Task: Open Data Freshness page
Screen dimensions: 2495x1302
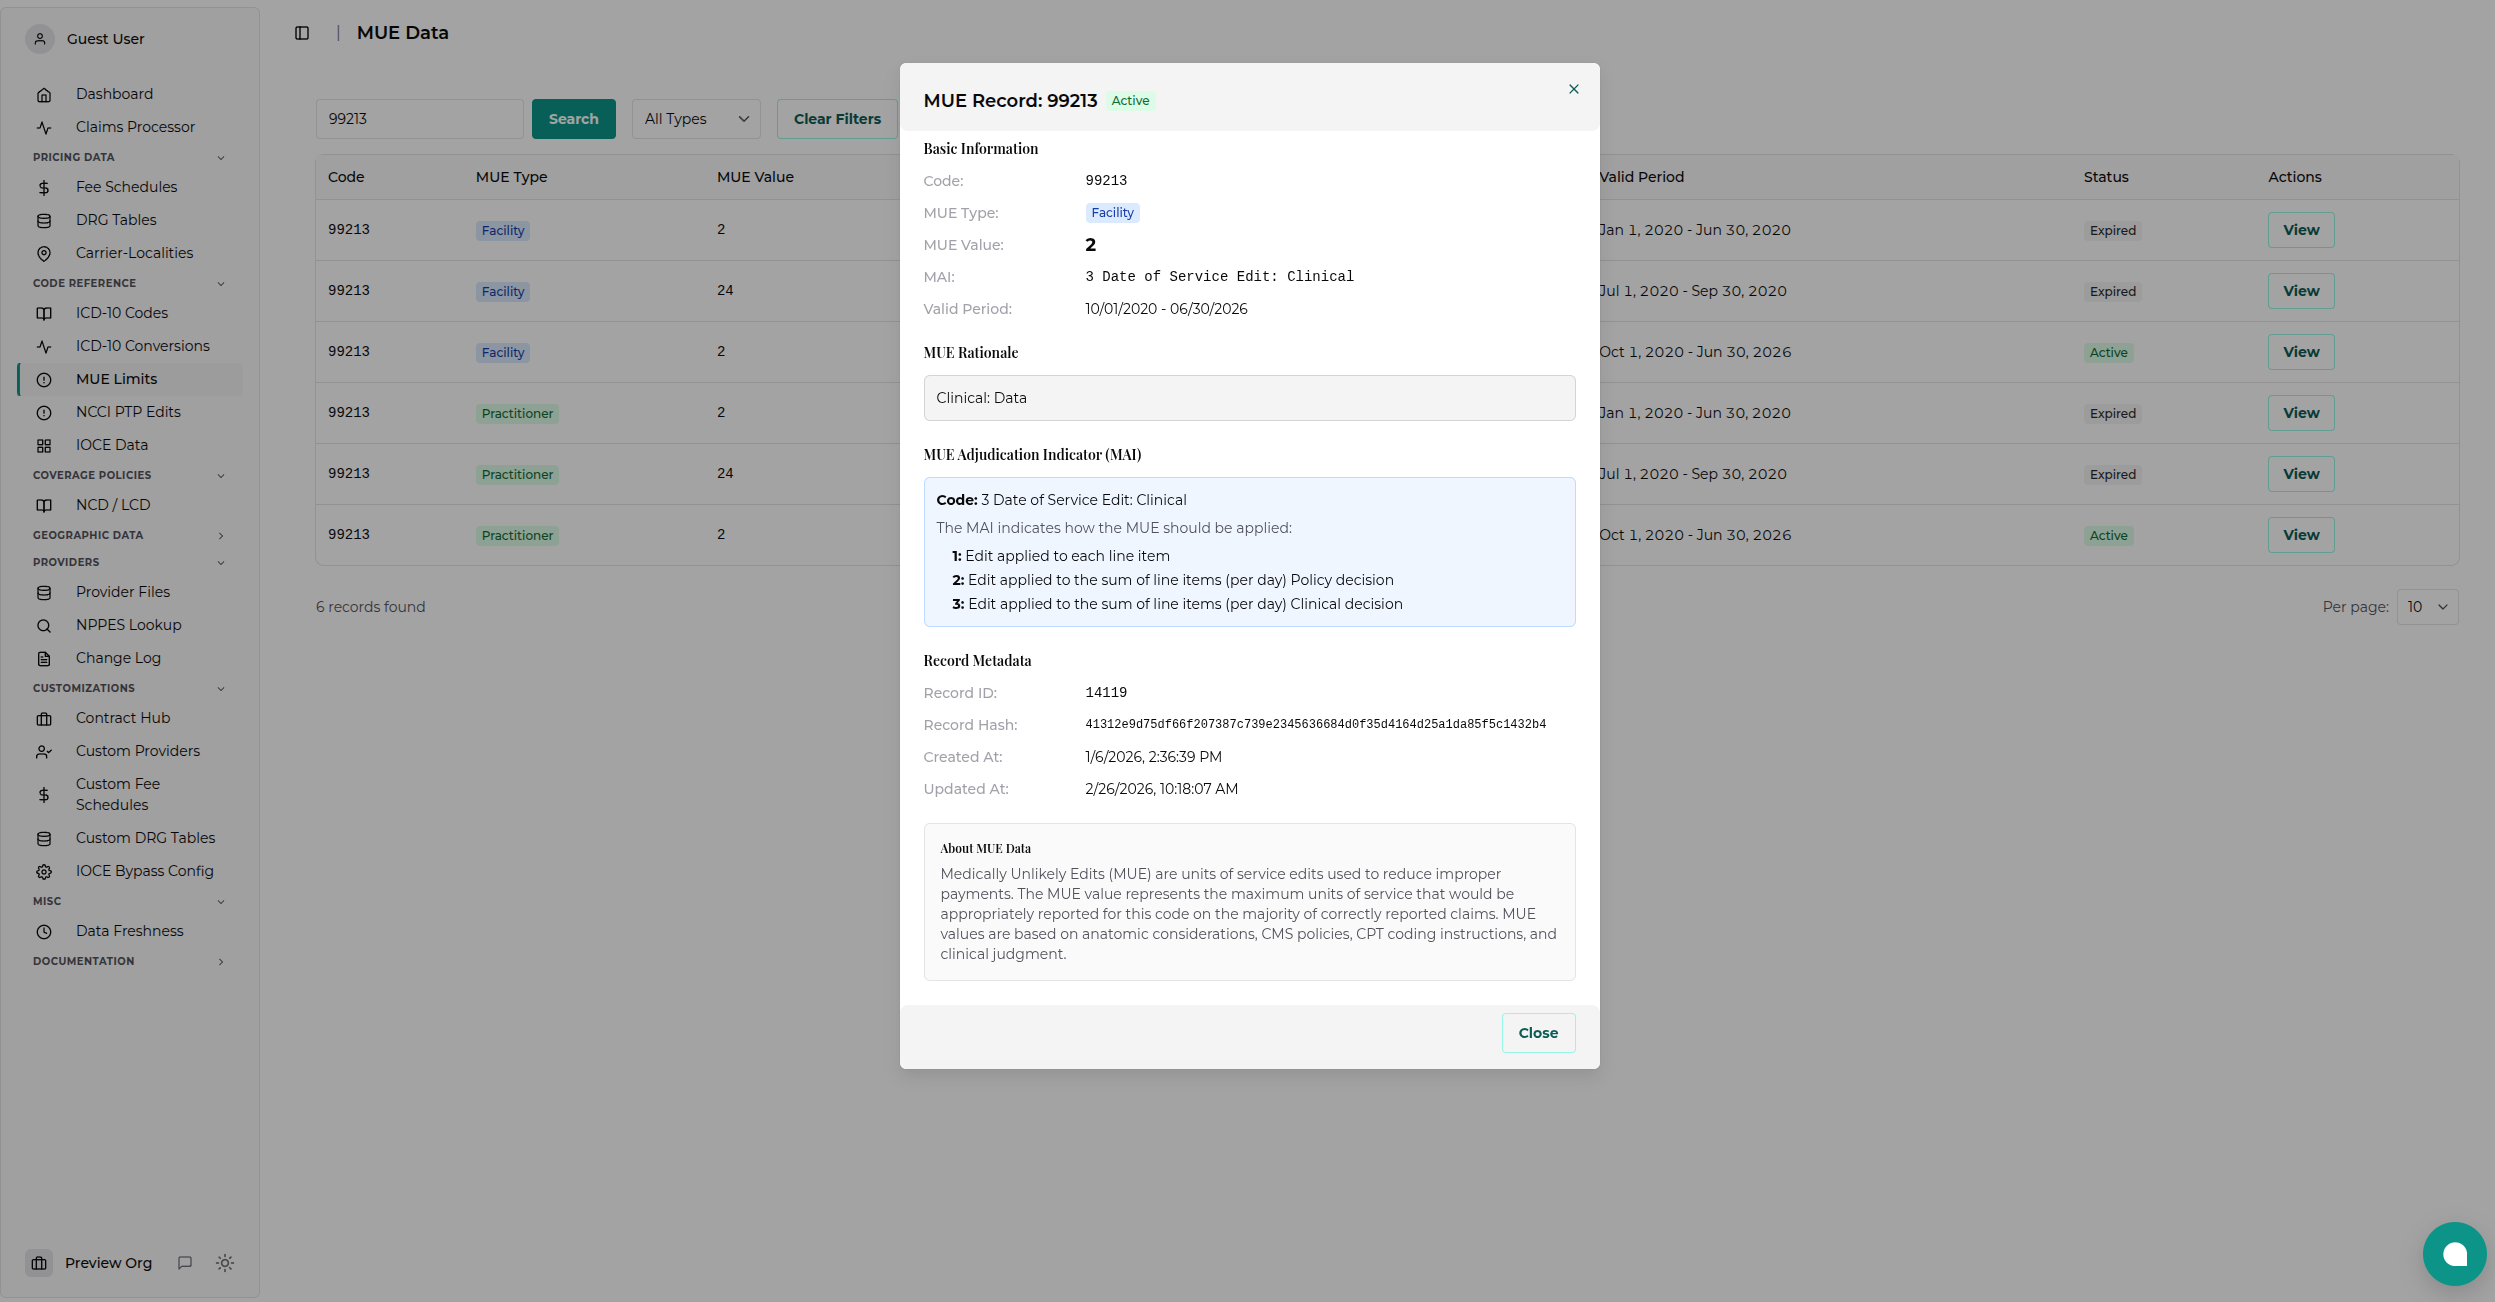Action: pos(130,931)
